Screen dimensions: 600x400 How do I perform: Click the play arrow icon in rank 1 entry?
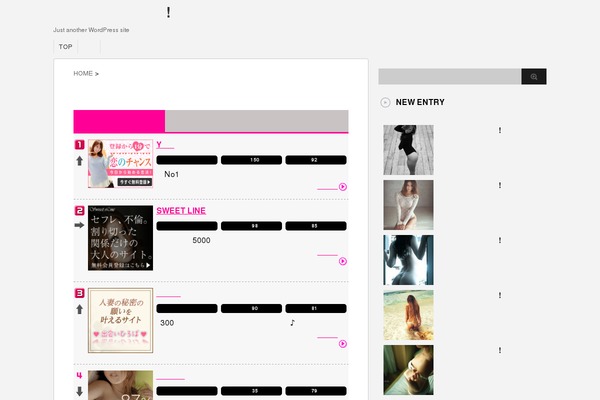[343, 187]
